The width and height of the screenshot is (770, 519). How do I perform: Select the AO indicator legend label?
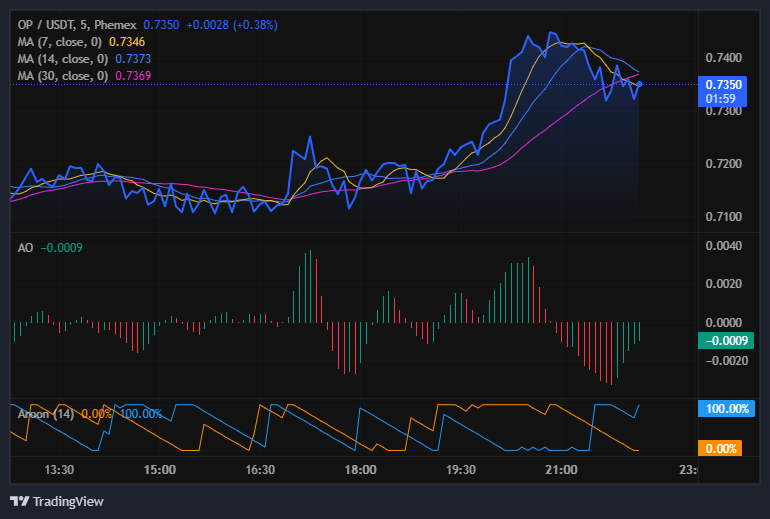click(x=26, y=248)
